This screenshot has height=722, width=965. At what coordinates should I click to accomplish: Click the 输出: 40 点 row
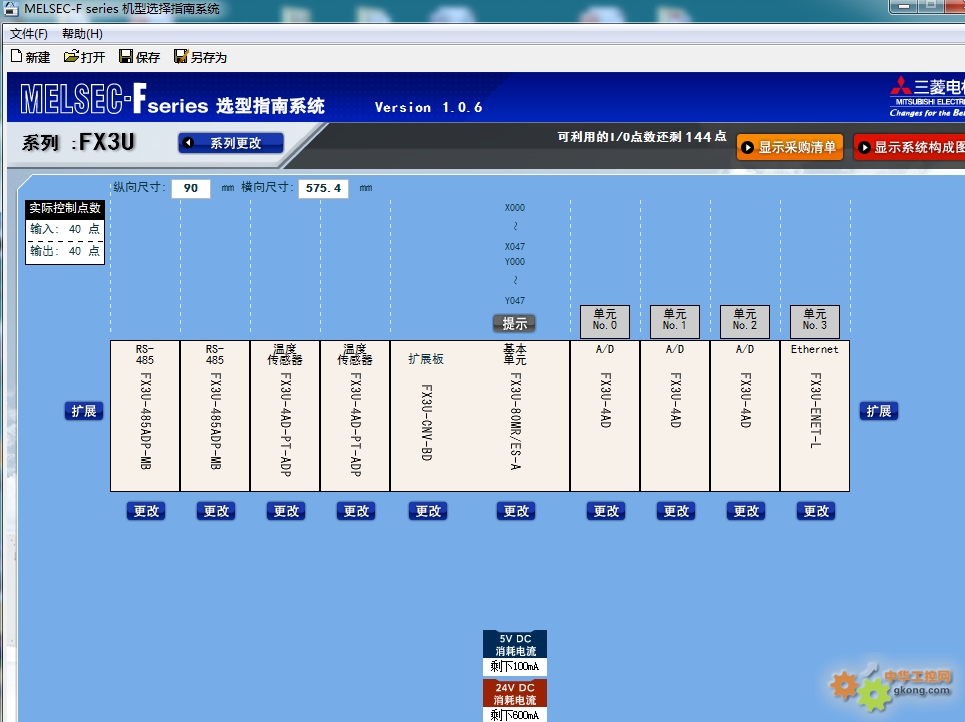(65, 251)
